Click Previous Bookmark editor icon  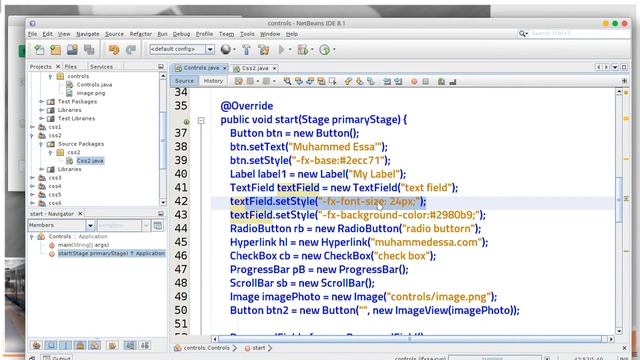(x=348, y=81)
